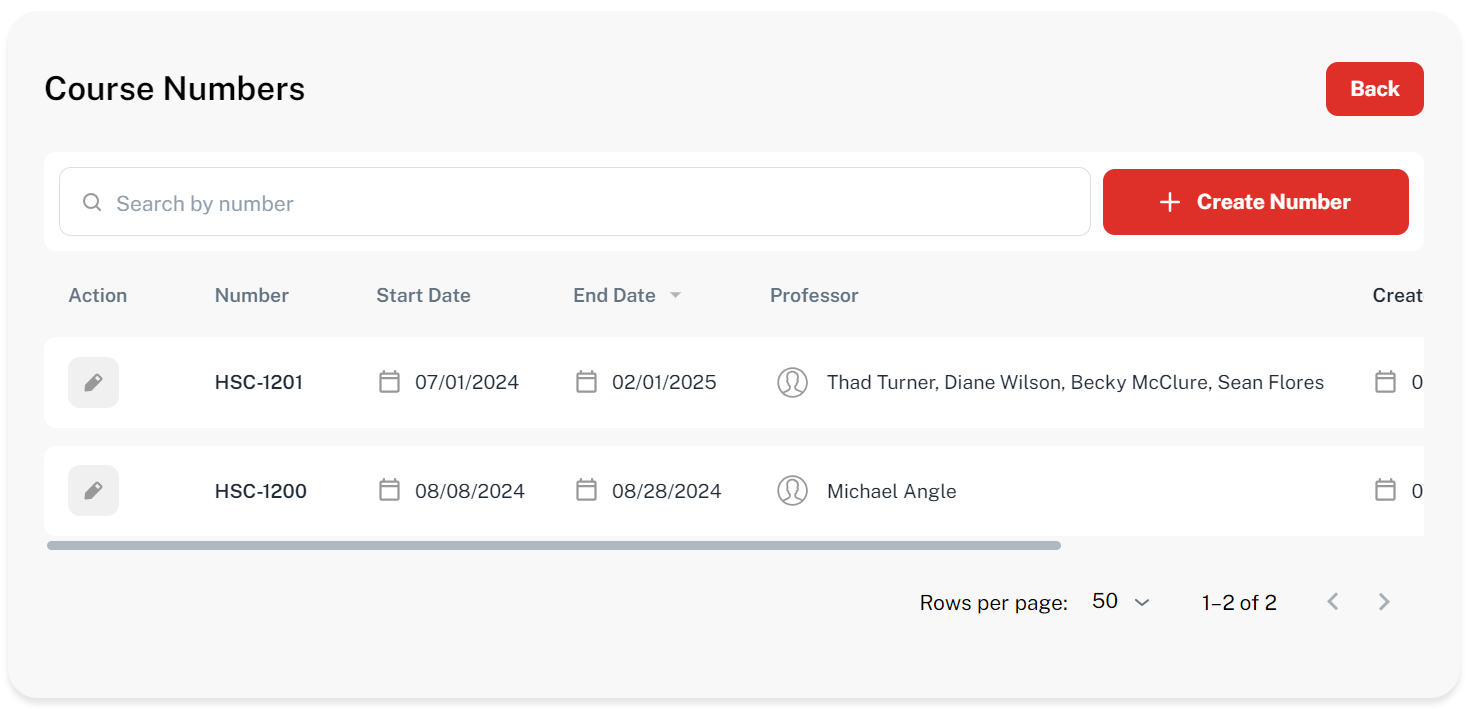Toggle End Date sort arrow
The width and height of the screenshot is (1469, 709).
tap(675, 295)
